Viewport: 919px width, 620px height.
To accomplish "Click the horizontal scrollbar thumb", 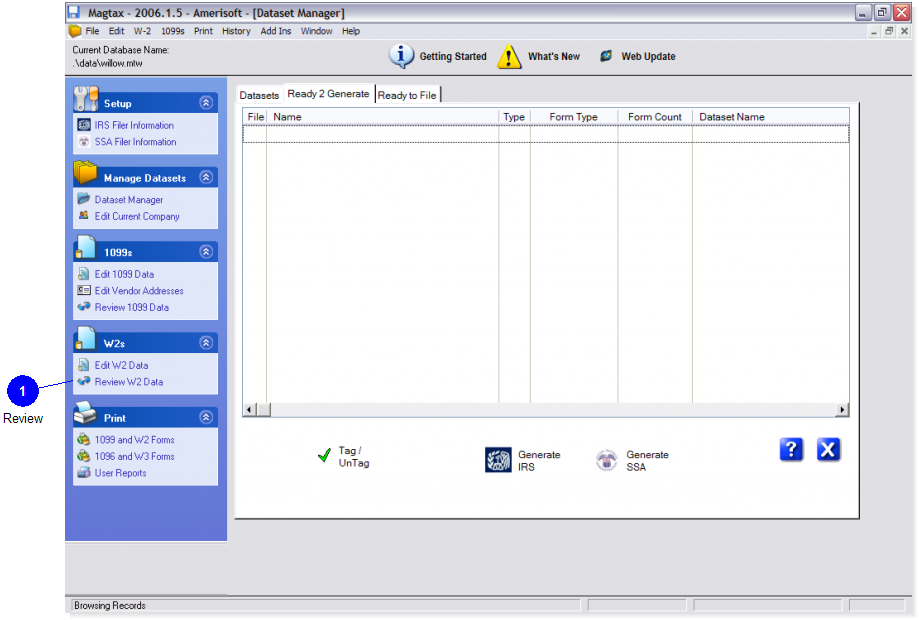I will [264, 409].
